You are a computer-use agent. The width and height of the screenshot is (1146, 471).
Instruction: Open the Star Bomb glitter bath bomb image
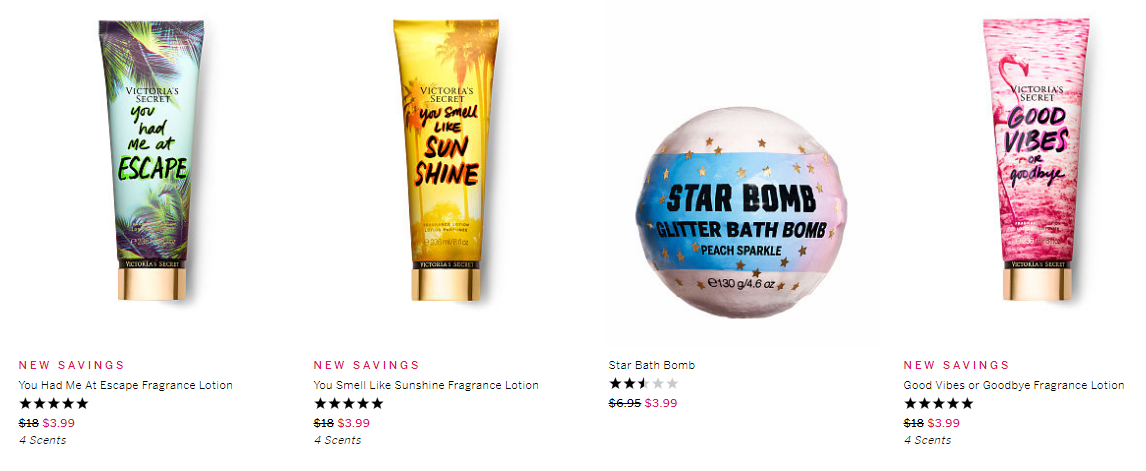point(741,213)
